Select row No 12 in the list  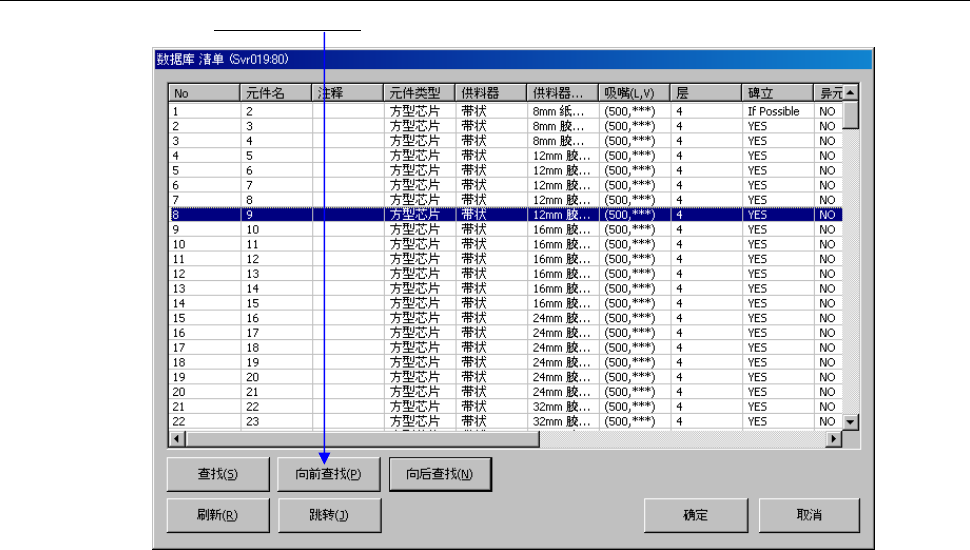(506, 274)
